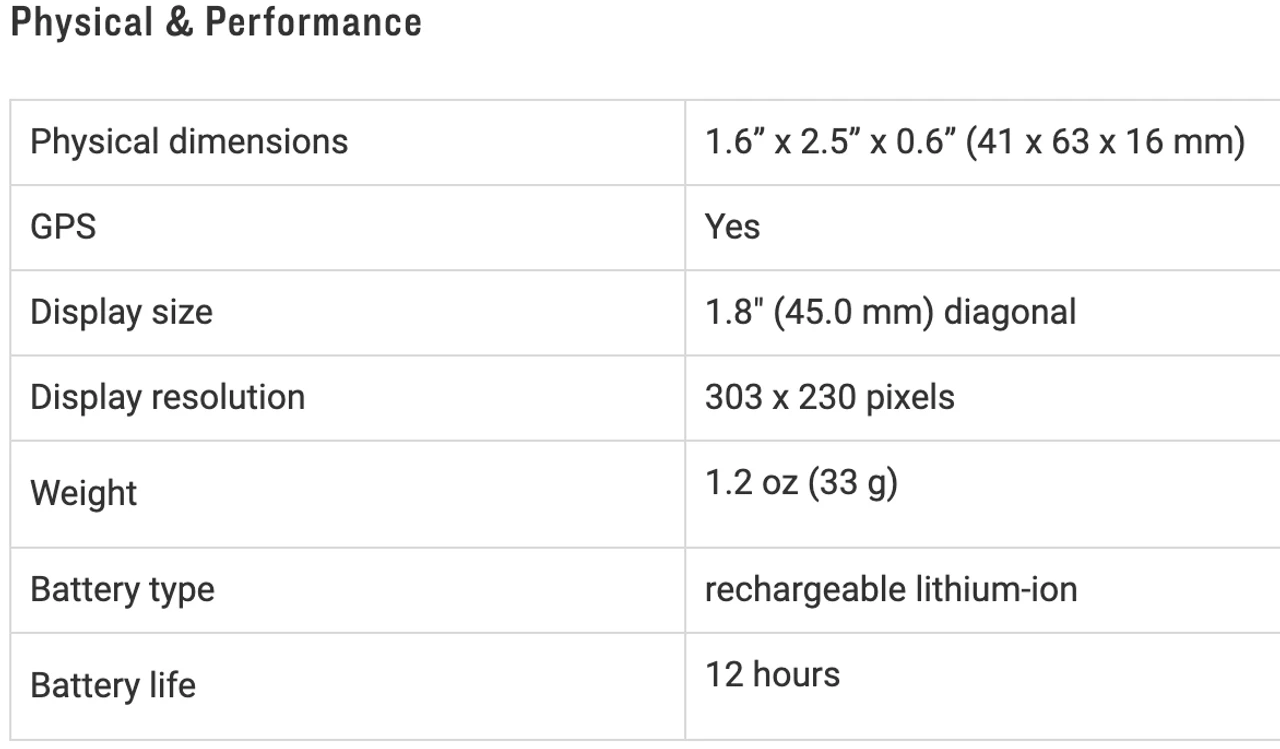This screenshot has height=749, width=1280.
Task: Click the (45.0 mm) text in Display size
Action: pos(865,312)
